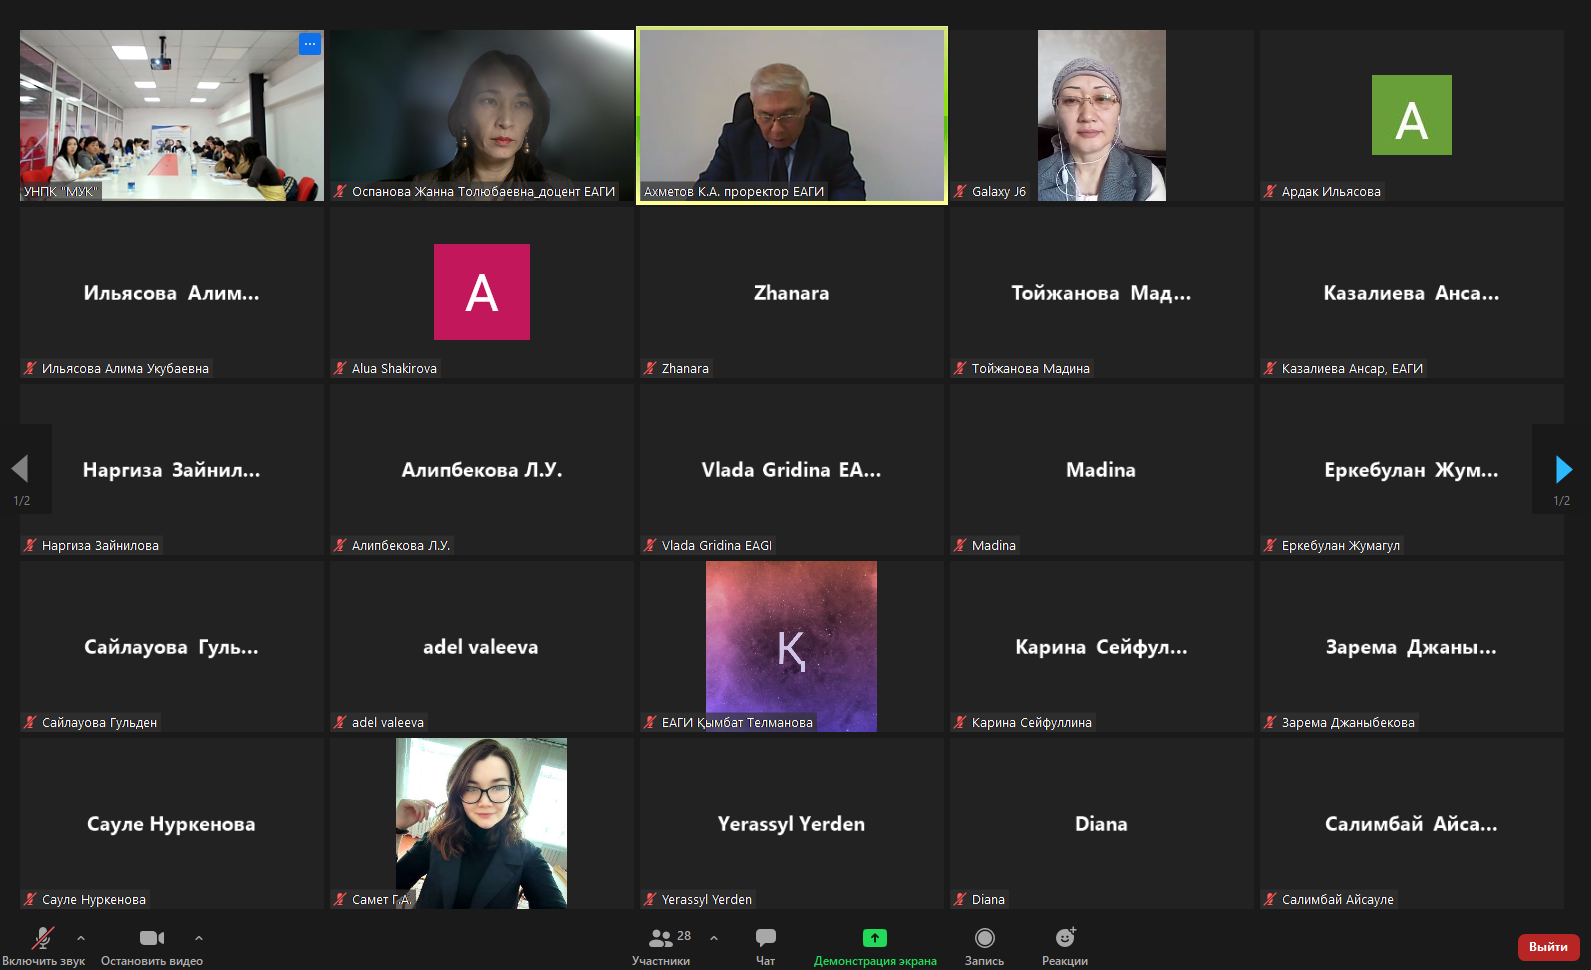Open the Участники participants panel
The height and width of the screenshot is (970, 1591).
[661, 938]
